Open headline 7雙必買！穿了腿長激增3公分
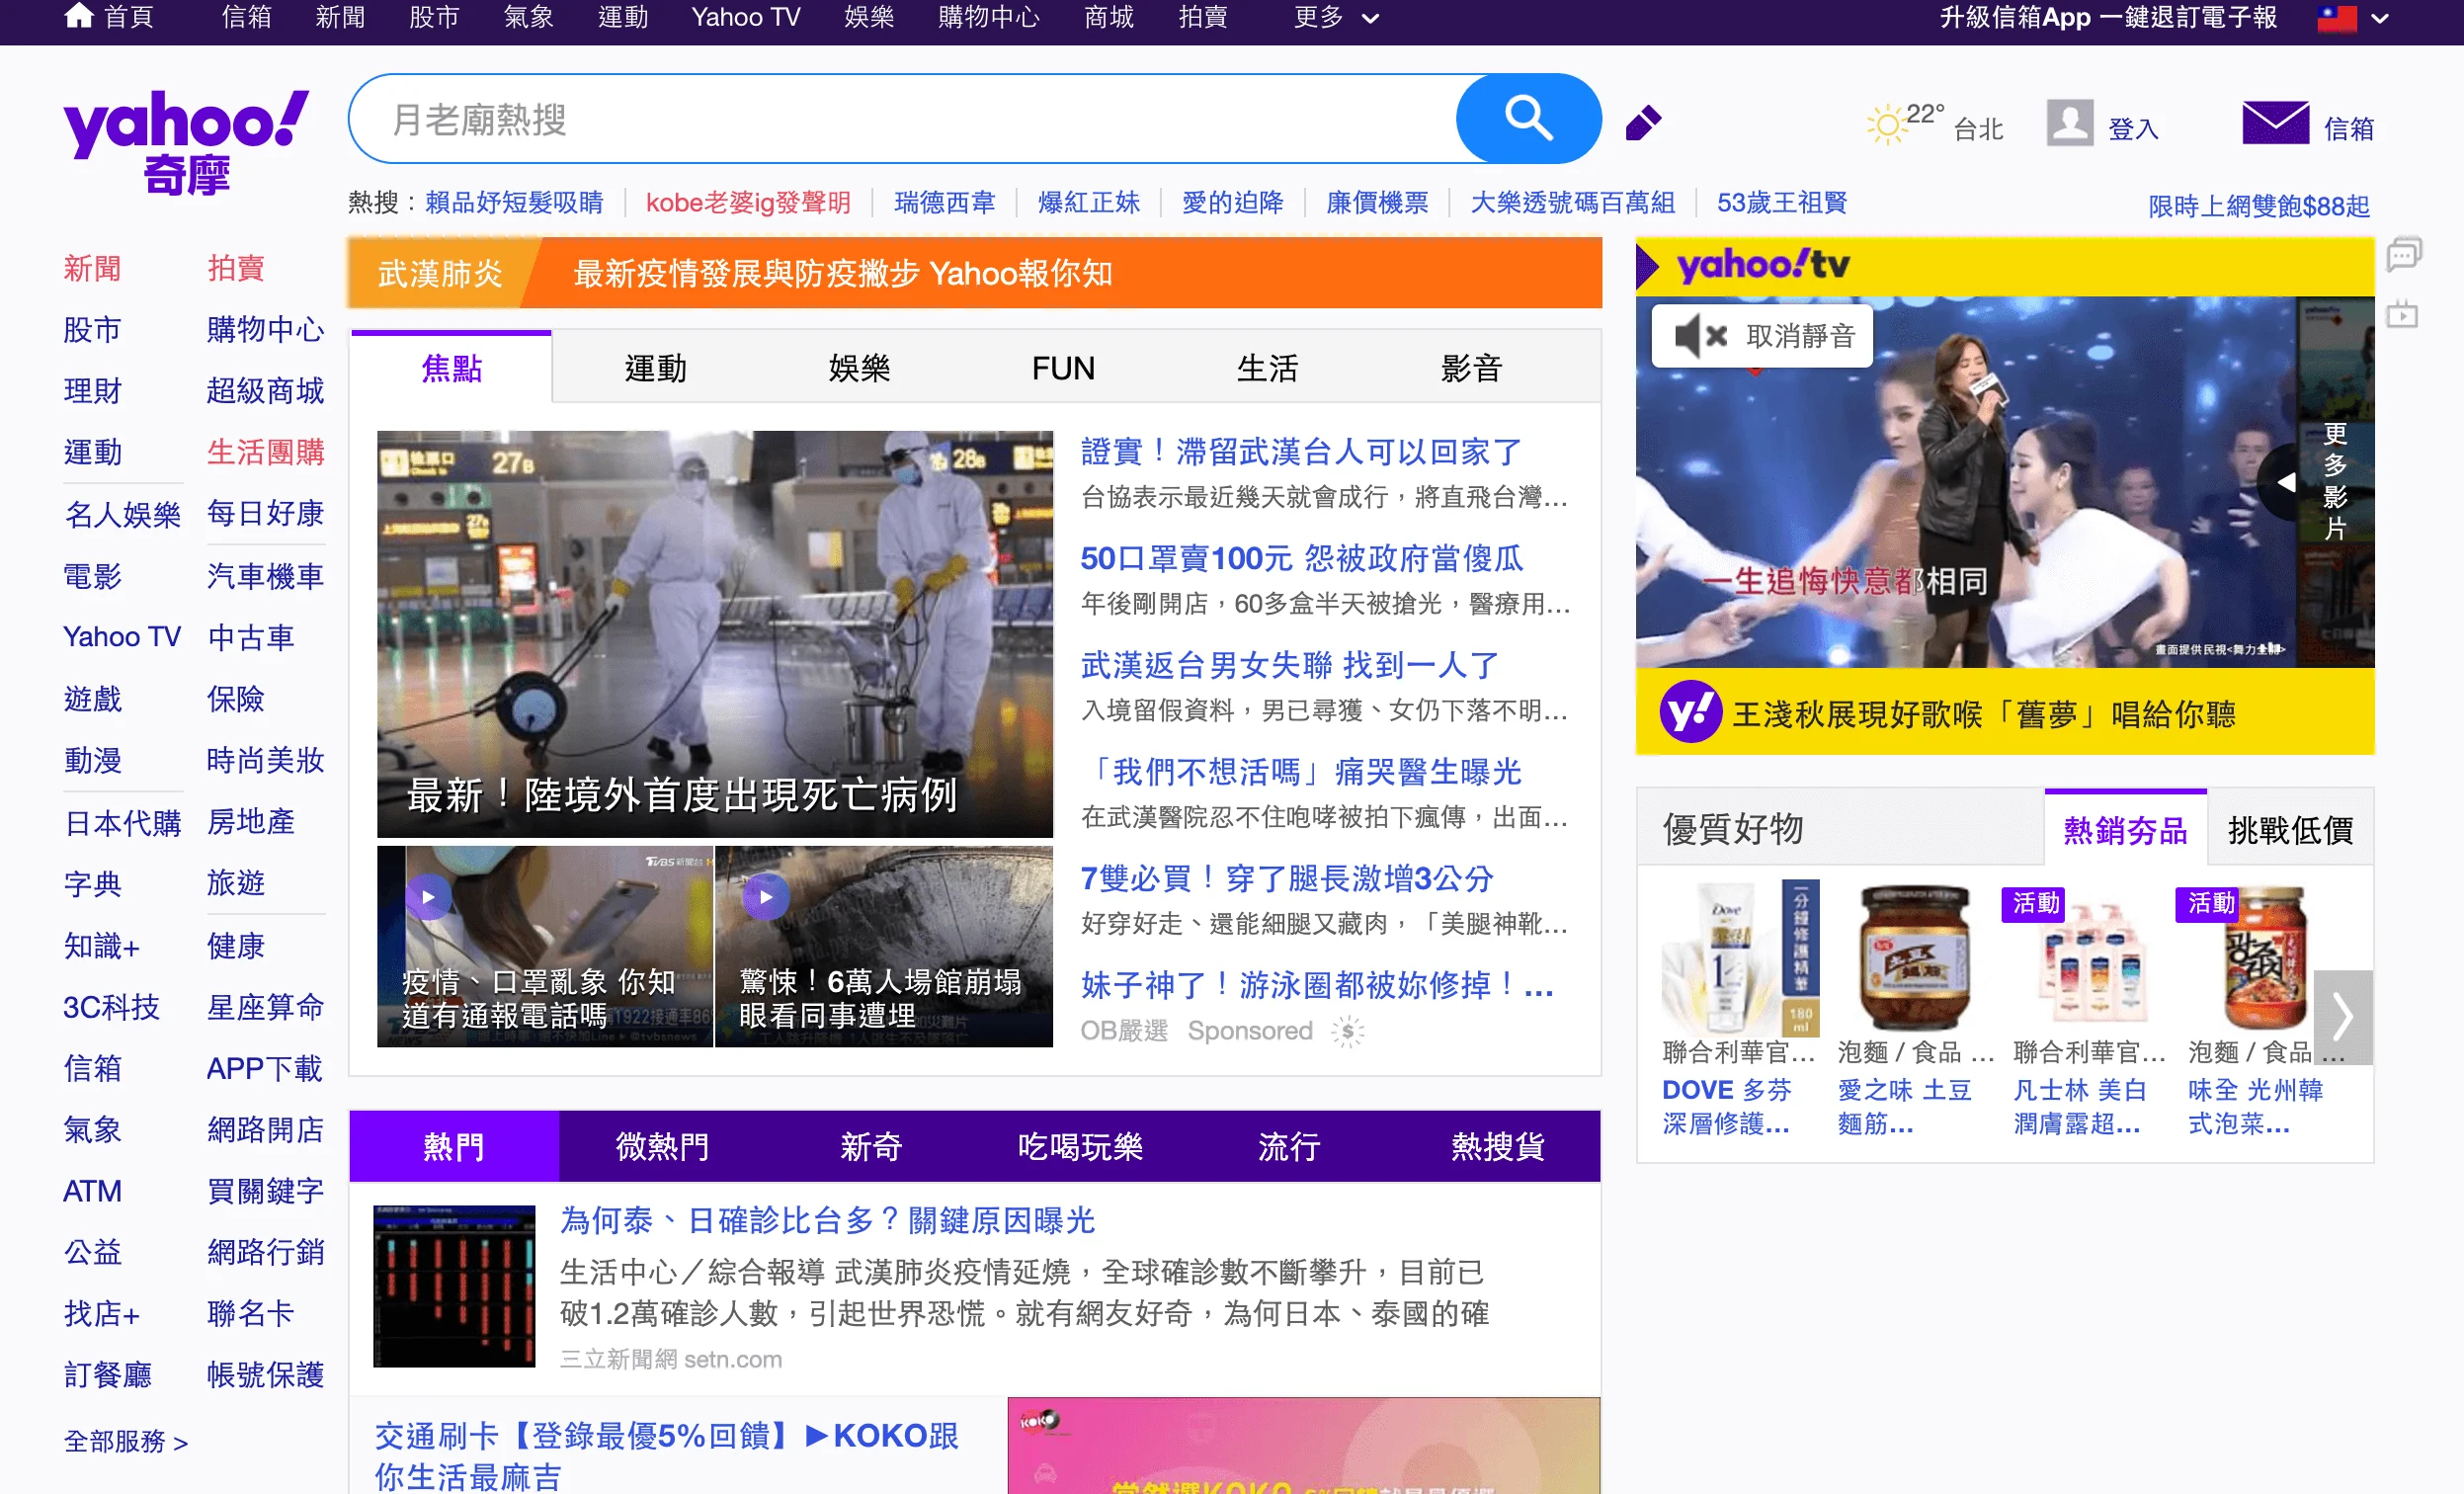This screenshot has width=2464, height=1494. point(1287,878)
